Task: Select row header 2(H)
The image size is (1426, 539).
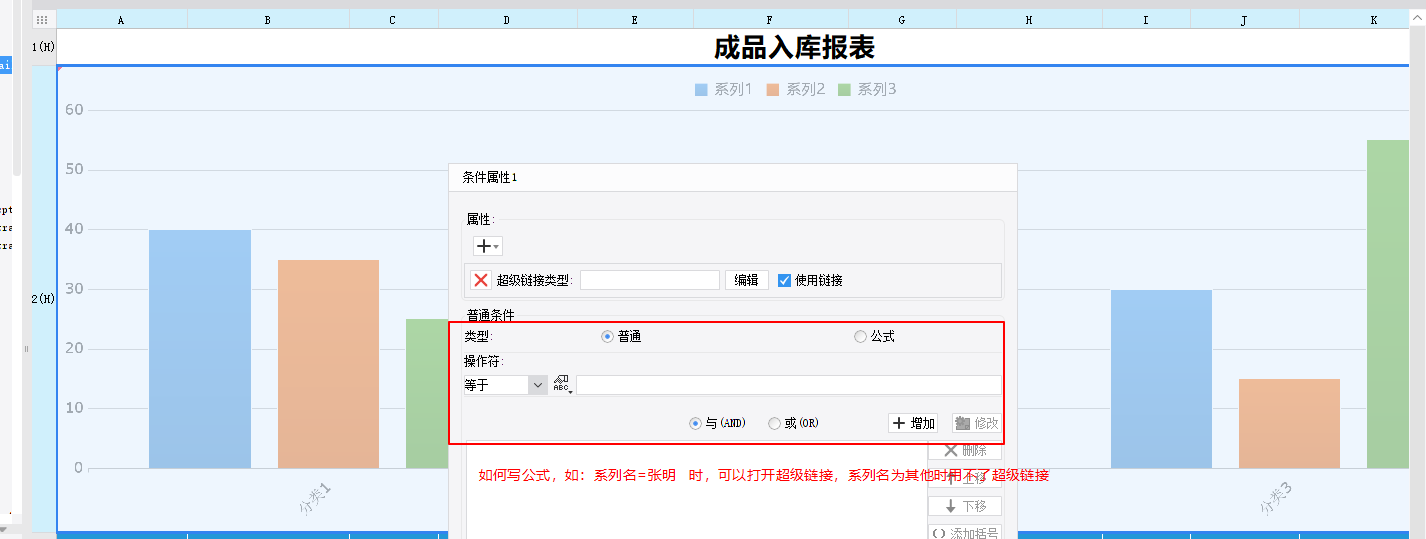Action: (x=44, y=299)
